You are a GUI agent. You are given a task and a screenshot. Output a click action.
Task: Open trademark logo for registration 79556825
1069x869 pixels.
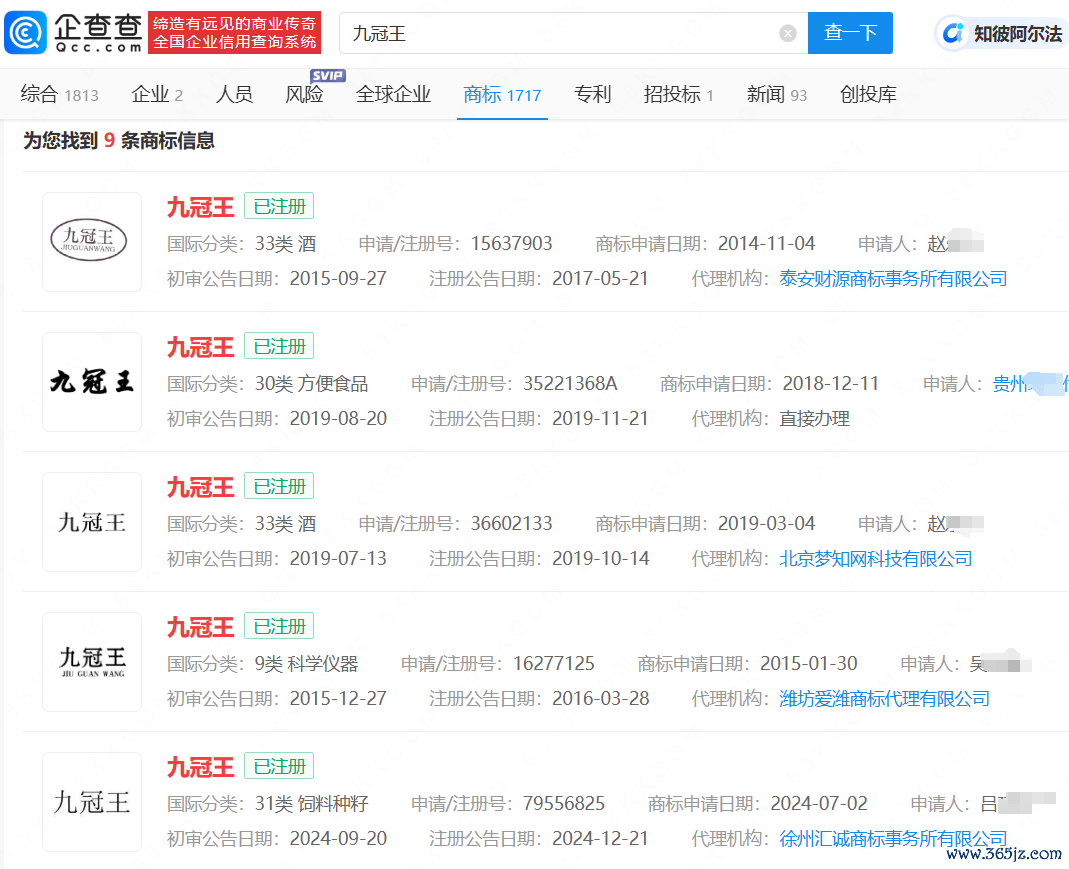point(92,802)
